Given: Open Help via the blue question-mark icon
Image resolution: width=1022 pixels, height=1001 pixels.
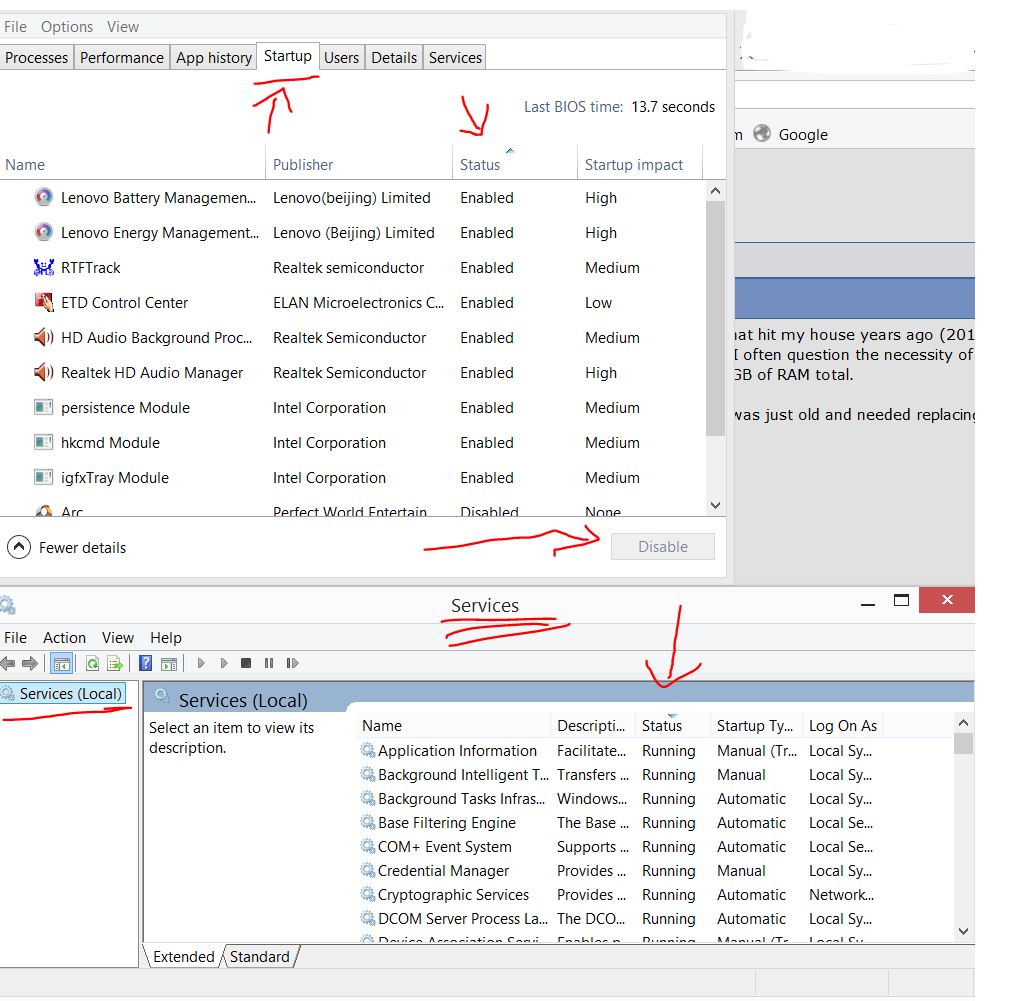Looking at the screenshot, I should pyautogui.click(x=146, y=663).
